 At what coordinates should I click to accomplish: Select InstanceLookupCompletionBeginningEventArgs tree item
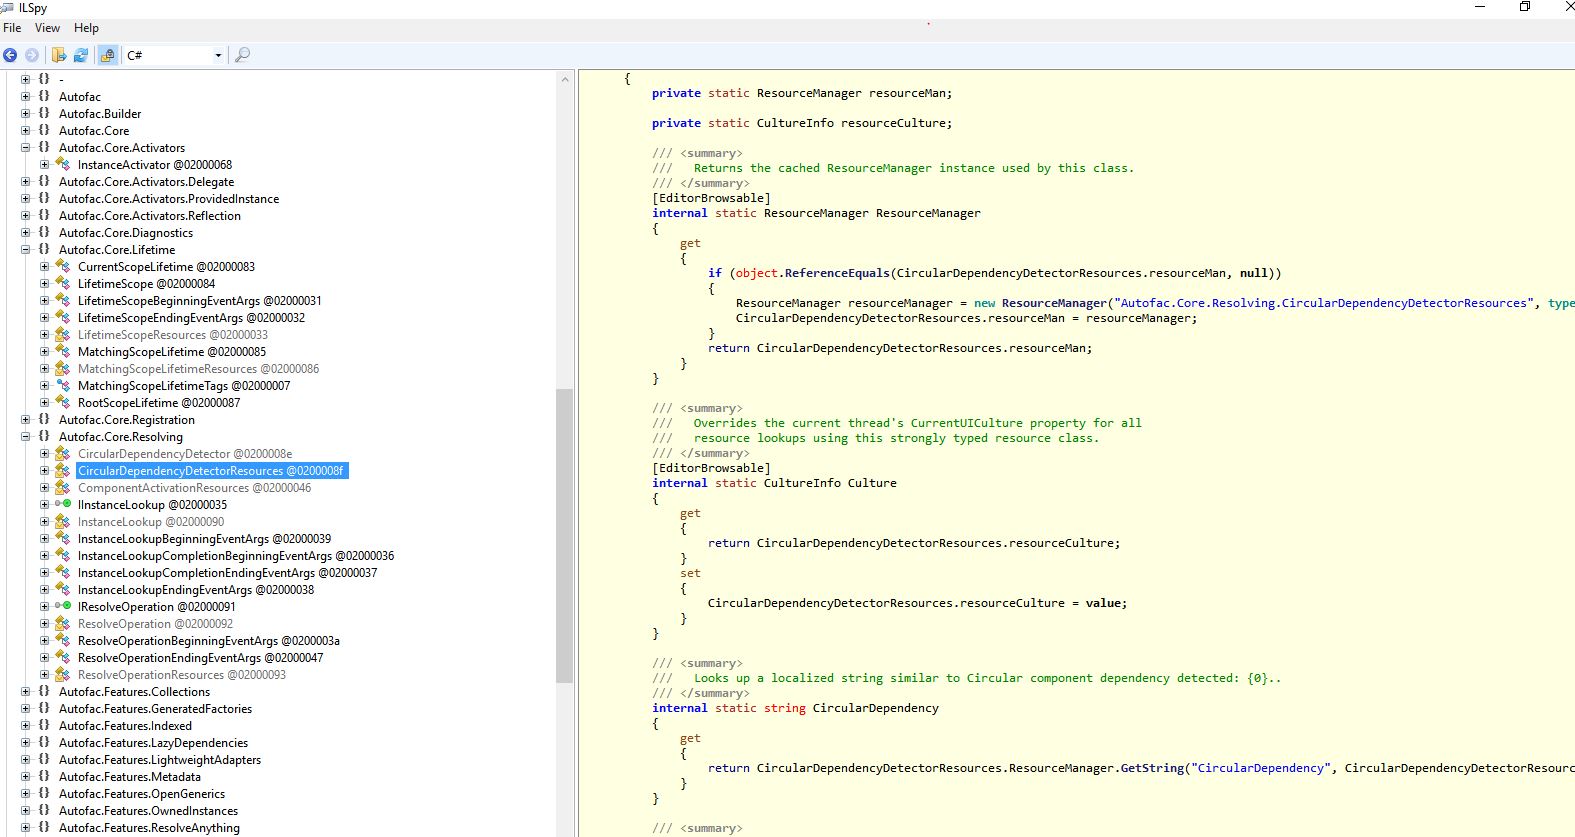point(236,556)
